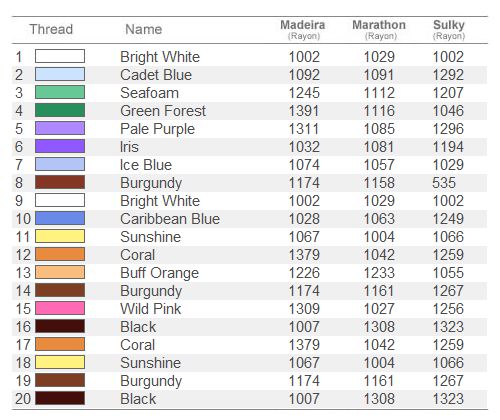Viewport: 500px width, 420px height.
Task: Select Sulky code 535 for Burgundy
Action: pyautogui.click(x=444, y=183)
